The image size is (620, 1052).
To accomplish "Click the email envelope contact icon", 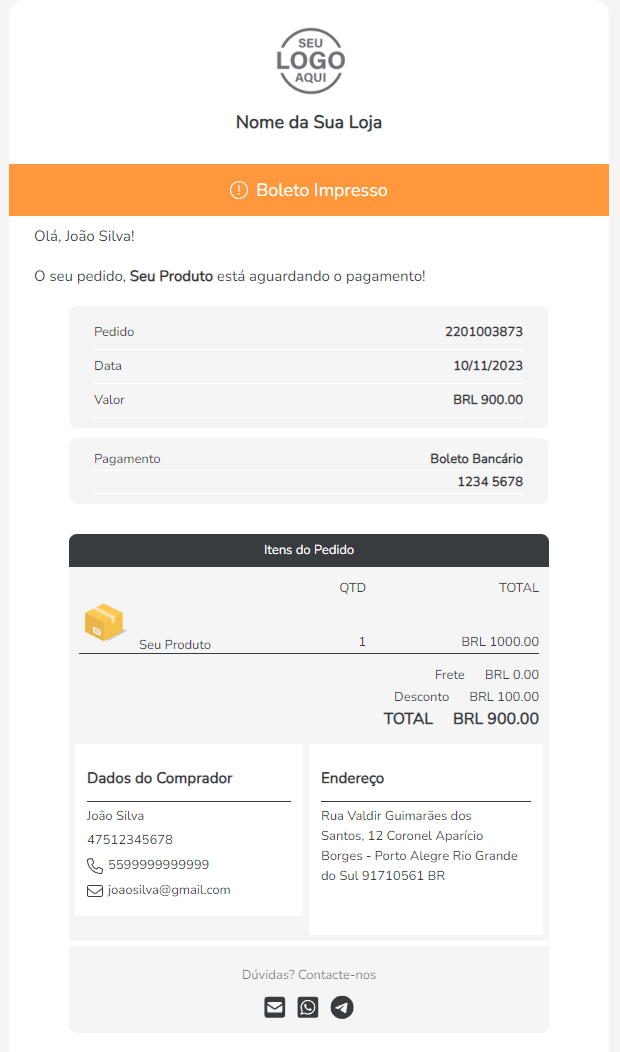I will [x=275, y=1007].
